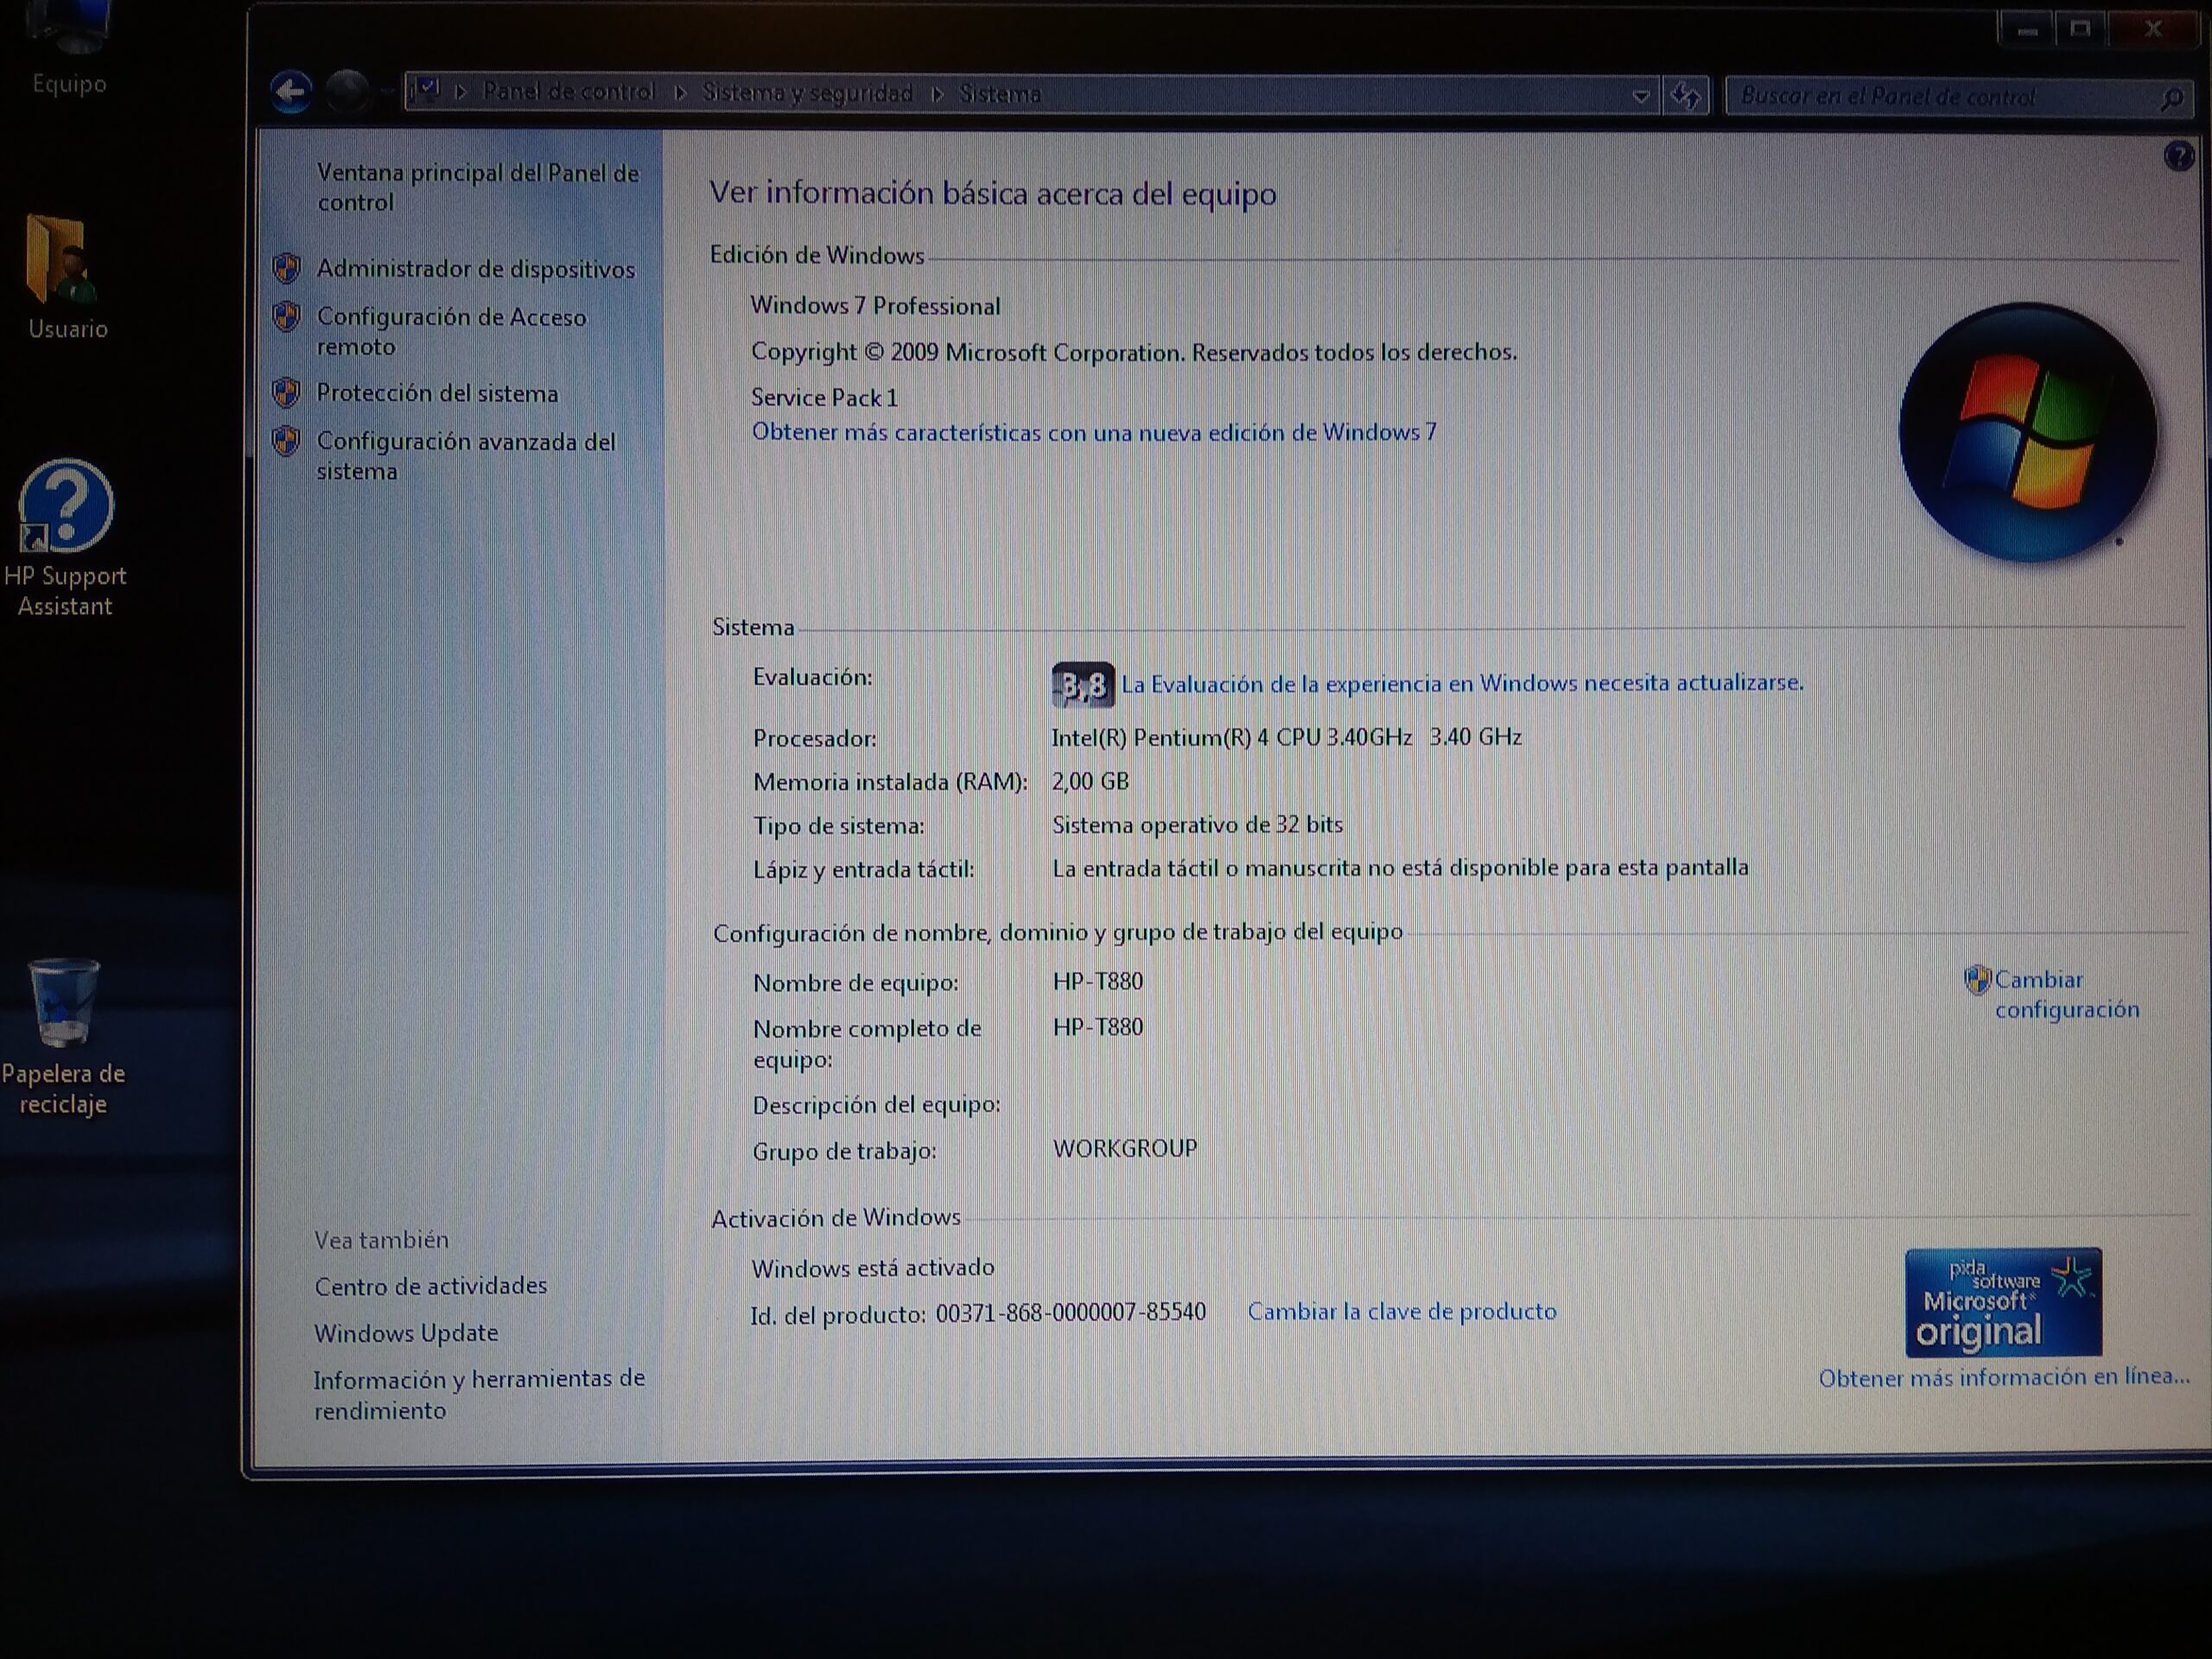The height and width of the screenshot is (1659, 2212).
Task: Launch HP Support Assistant desktop icon
Action: [x=65, y=538]
